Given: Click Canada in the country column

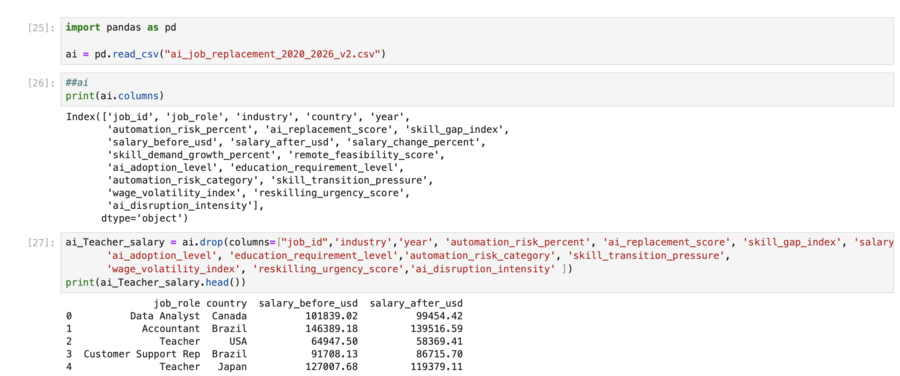Looking at the screenshot, I should [x=229, y=316].
